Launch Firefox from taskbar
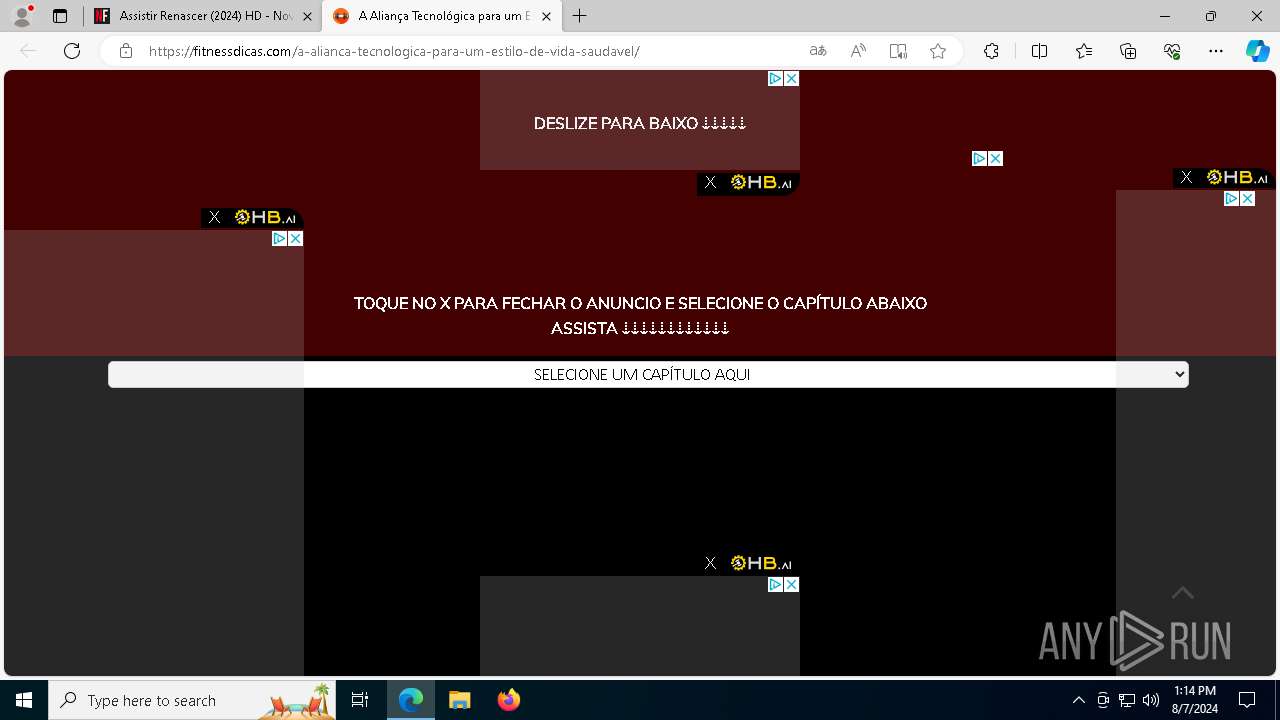The image size is (1280, 720). coord(508,700)
